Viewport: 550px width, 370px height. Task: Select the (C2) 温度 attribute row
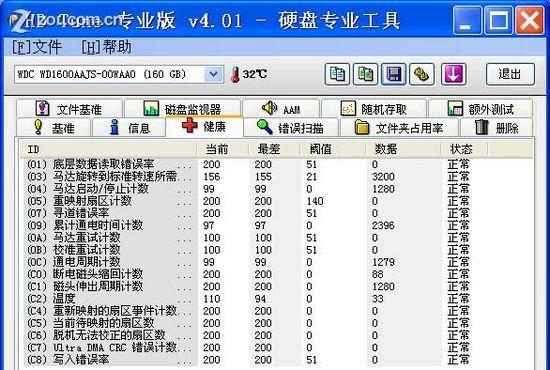(x=277, y=299)
